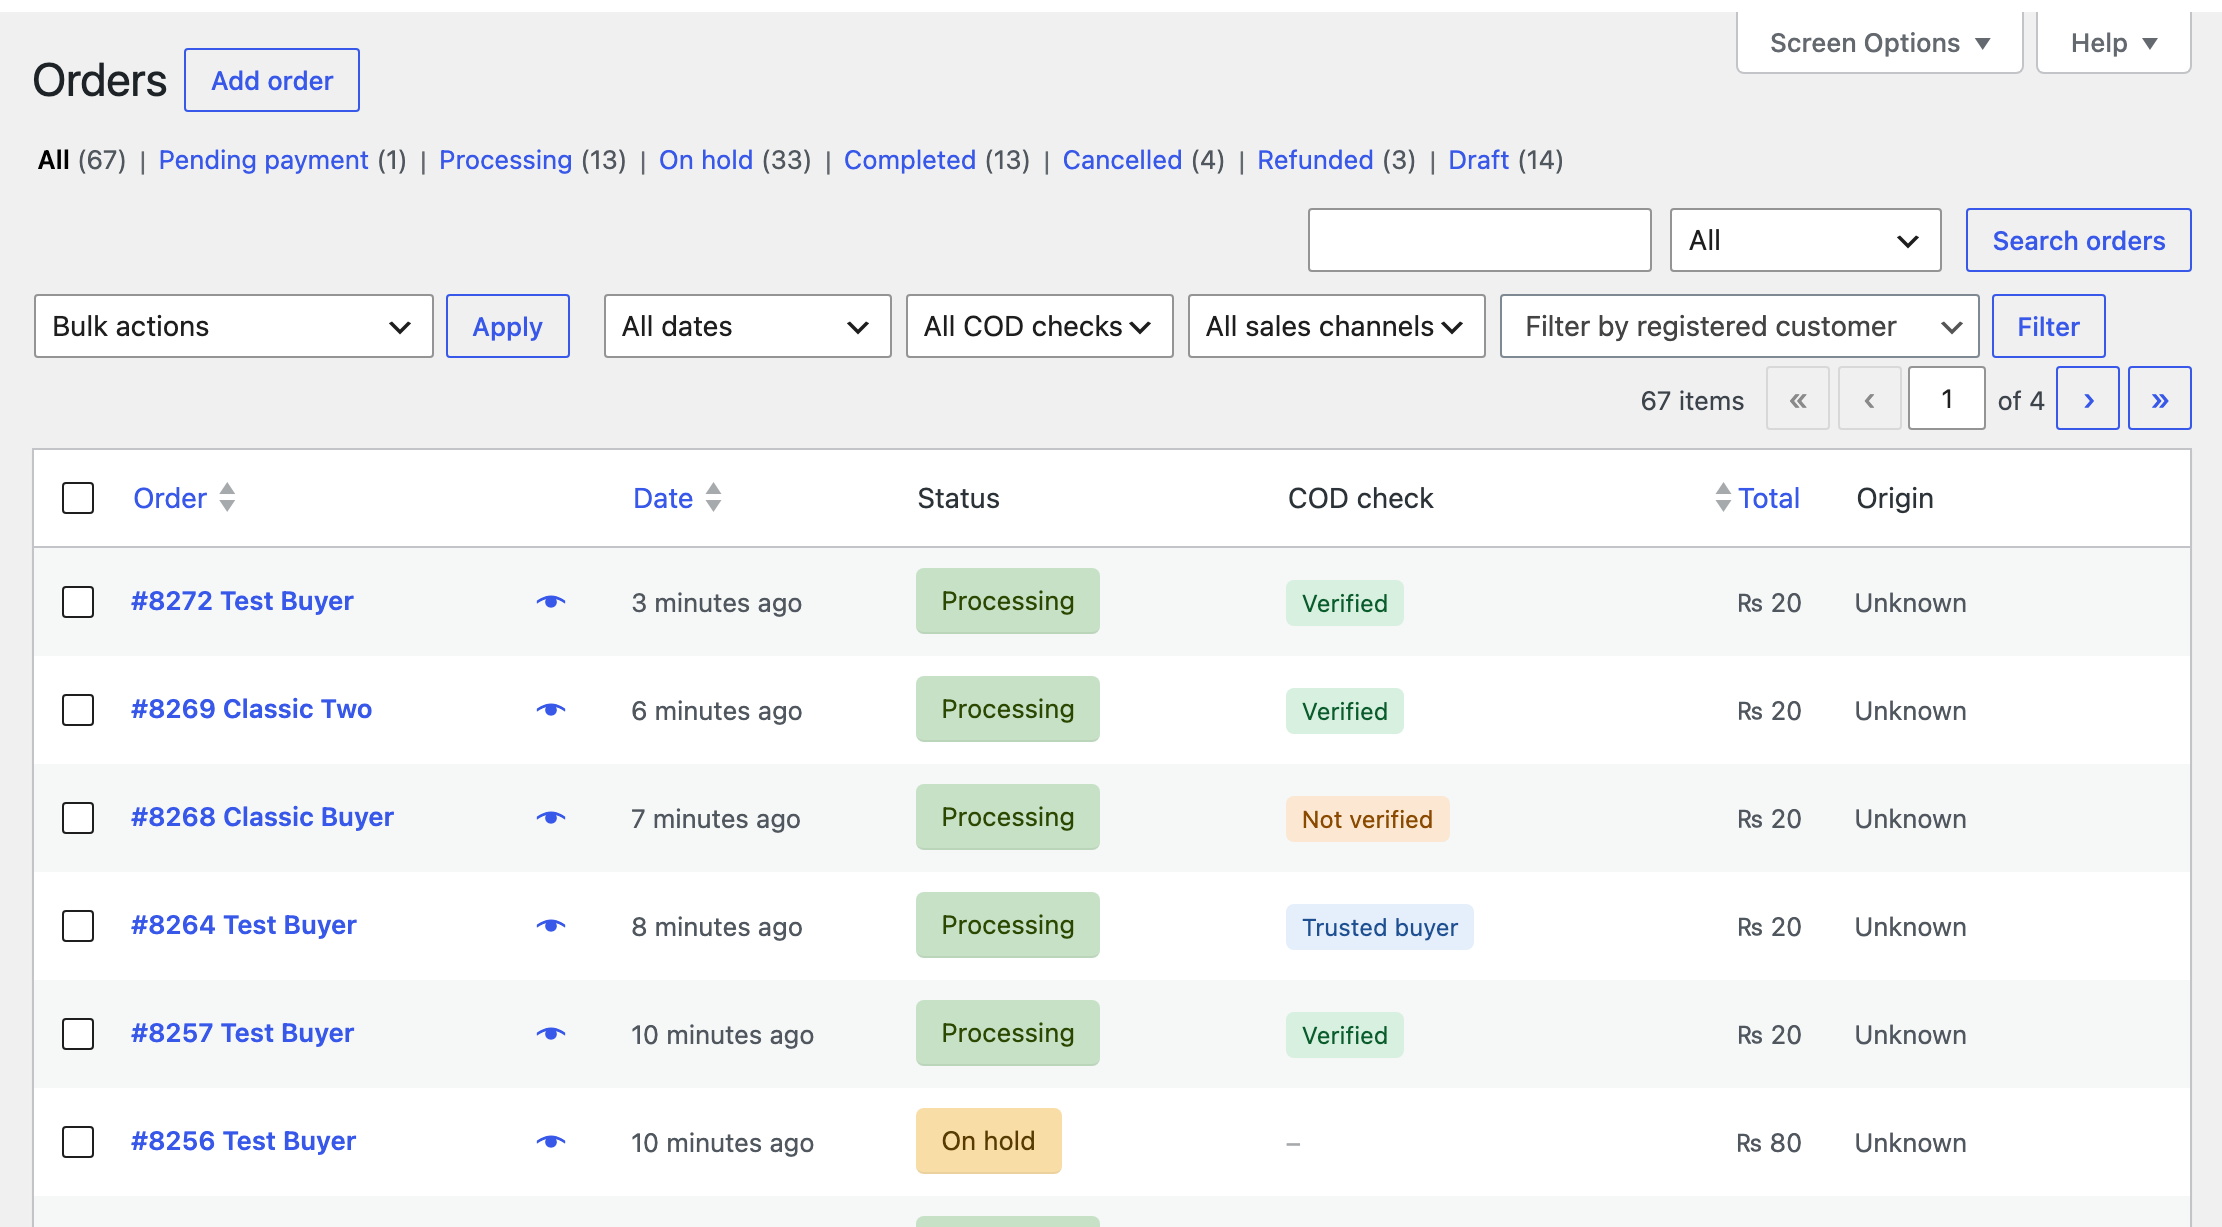Click the Add order button

[272, 80]
